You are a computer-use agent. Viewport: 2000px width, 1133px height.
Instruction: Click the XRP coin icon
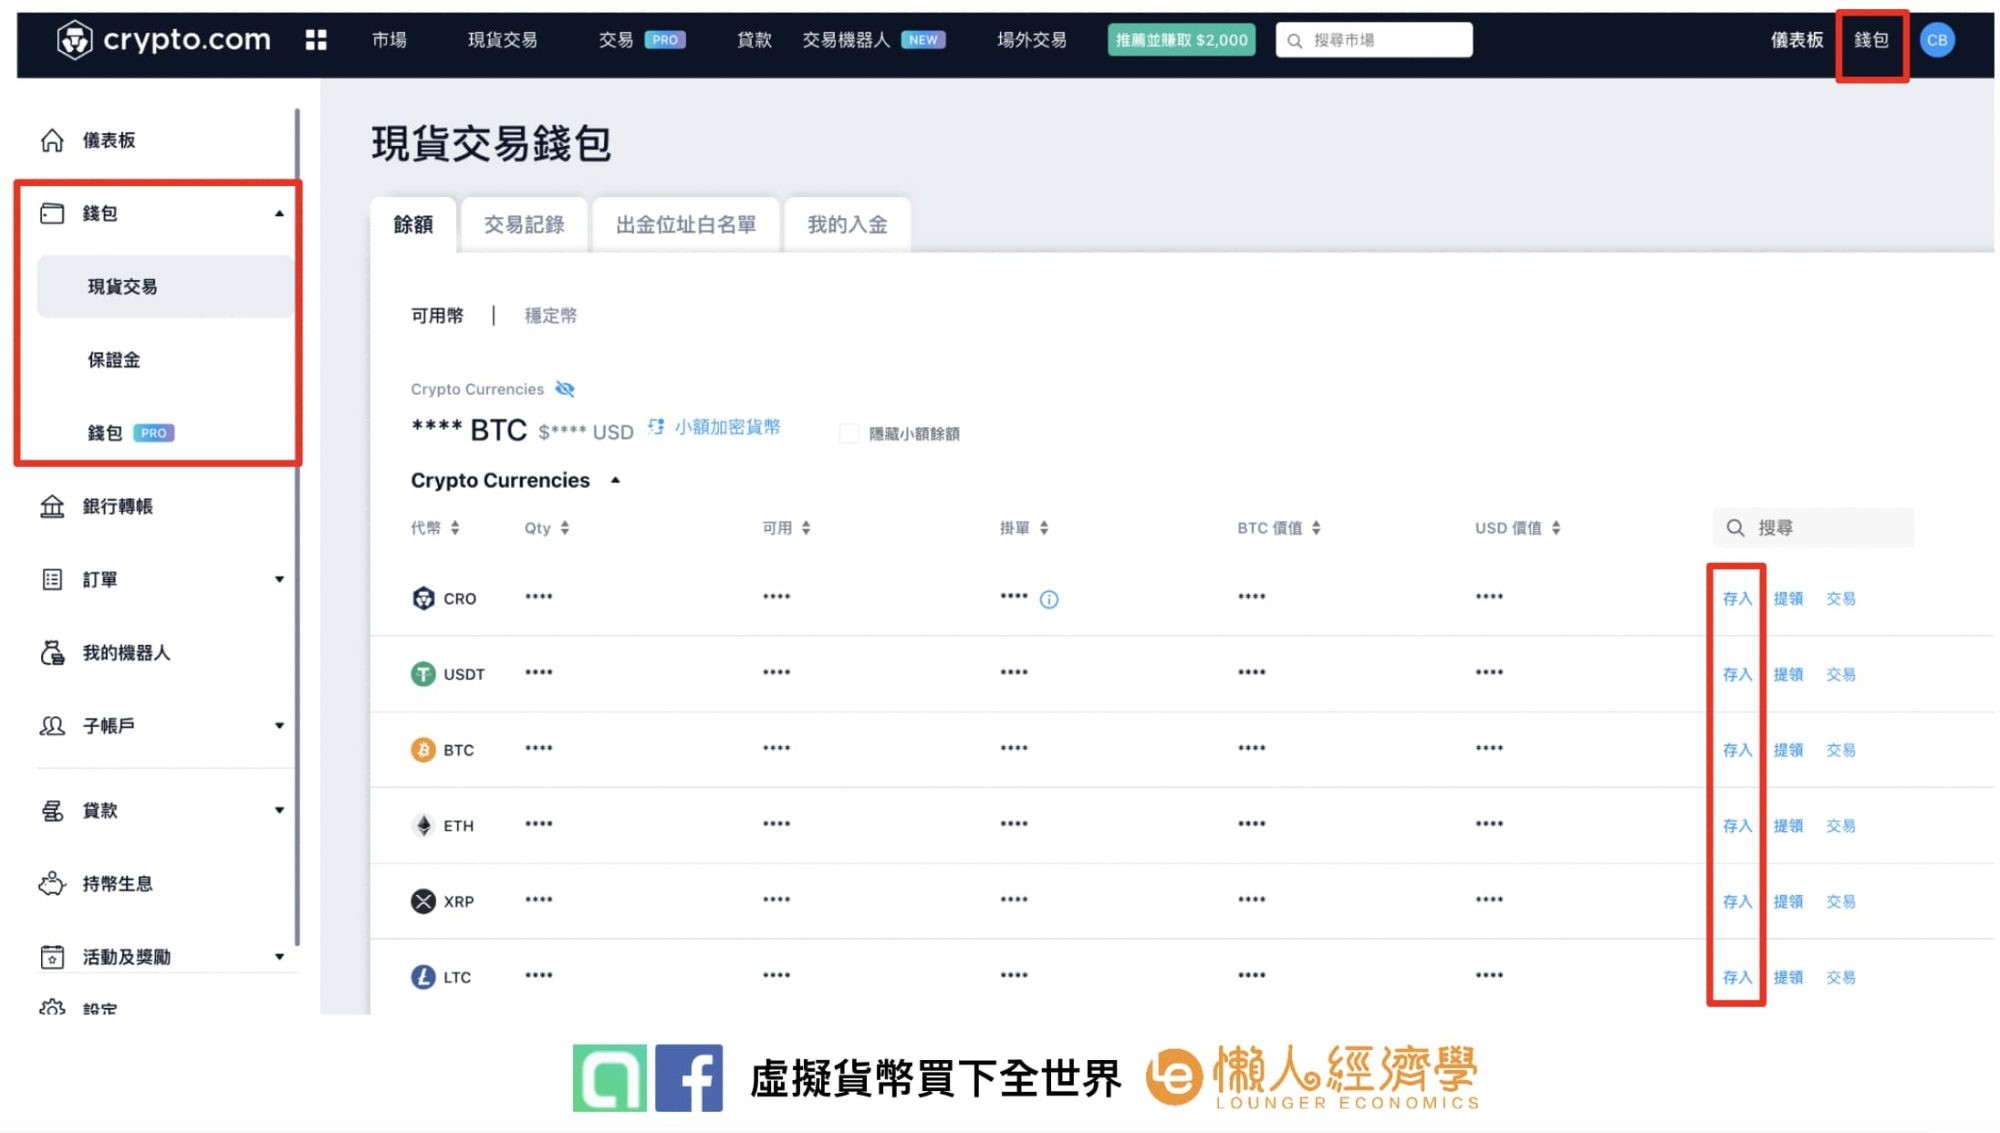pyautogui.click(x=423, y=901)
